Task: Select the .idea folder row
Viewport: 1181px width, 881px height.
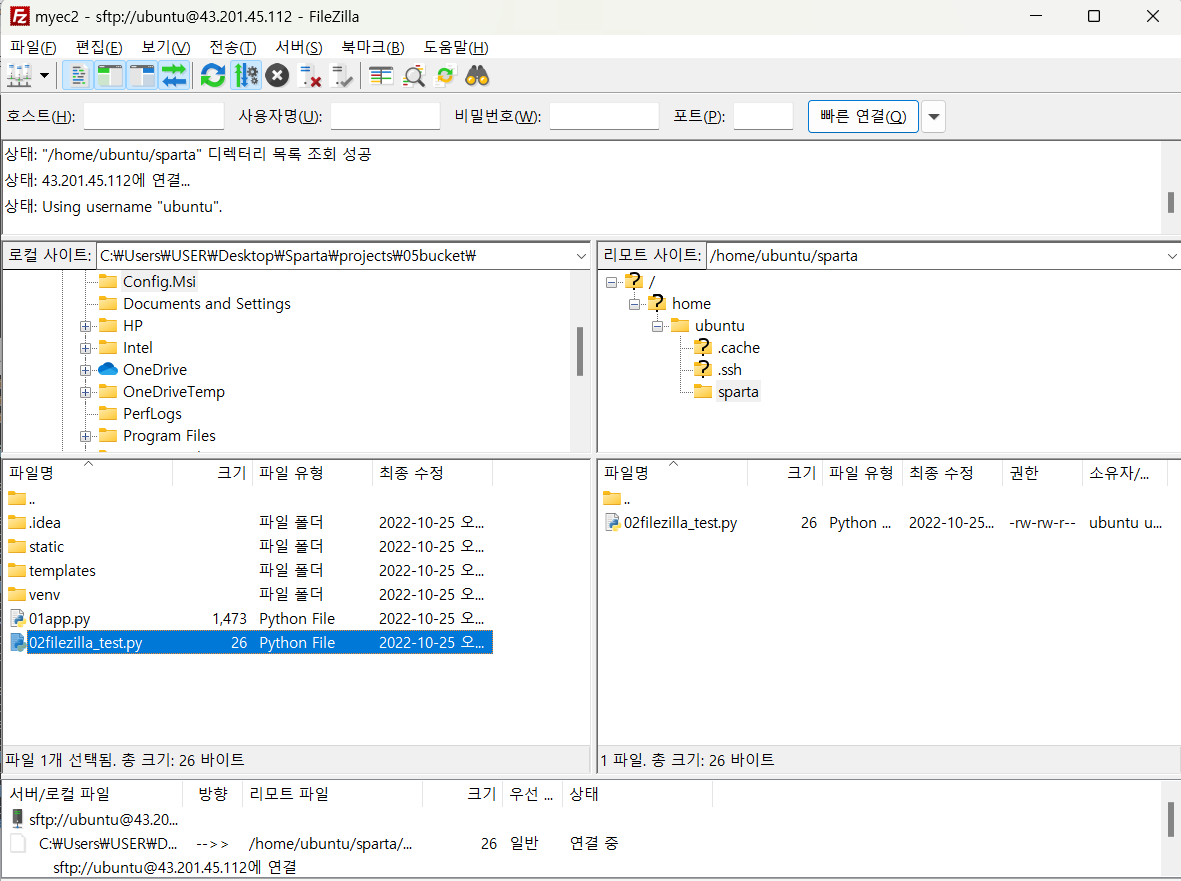Action: click(x=249, y=523)
